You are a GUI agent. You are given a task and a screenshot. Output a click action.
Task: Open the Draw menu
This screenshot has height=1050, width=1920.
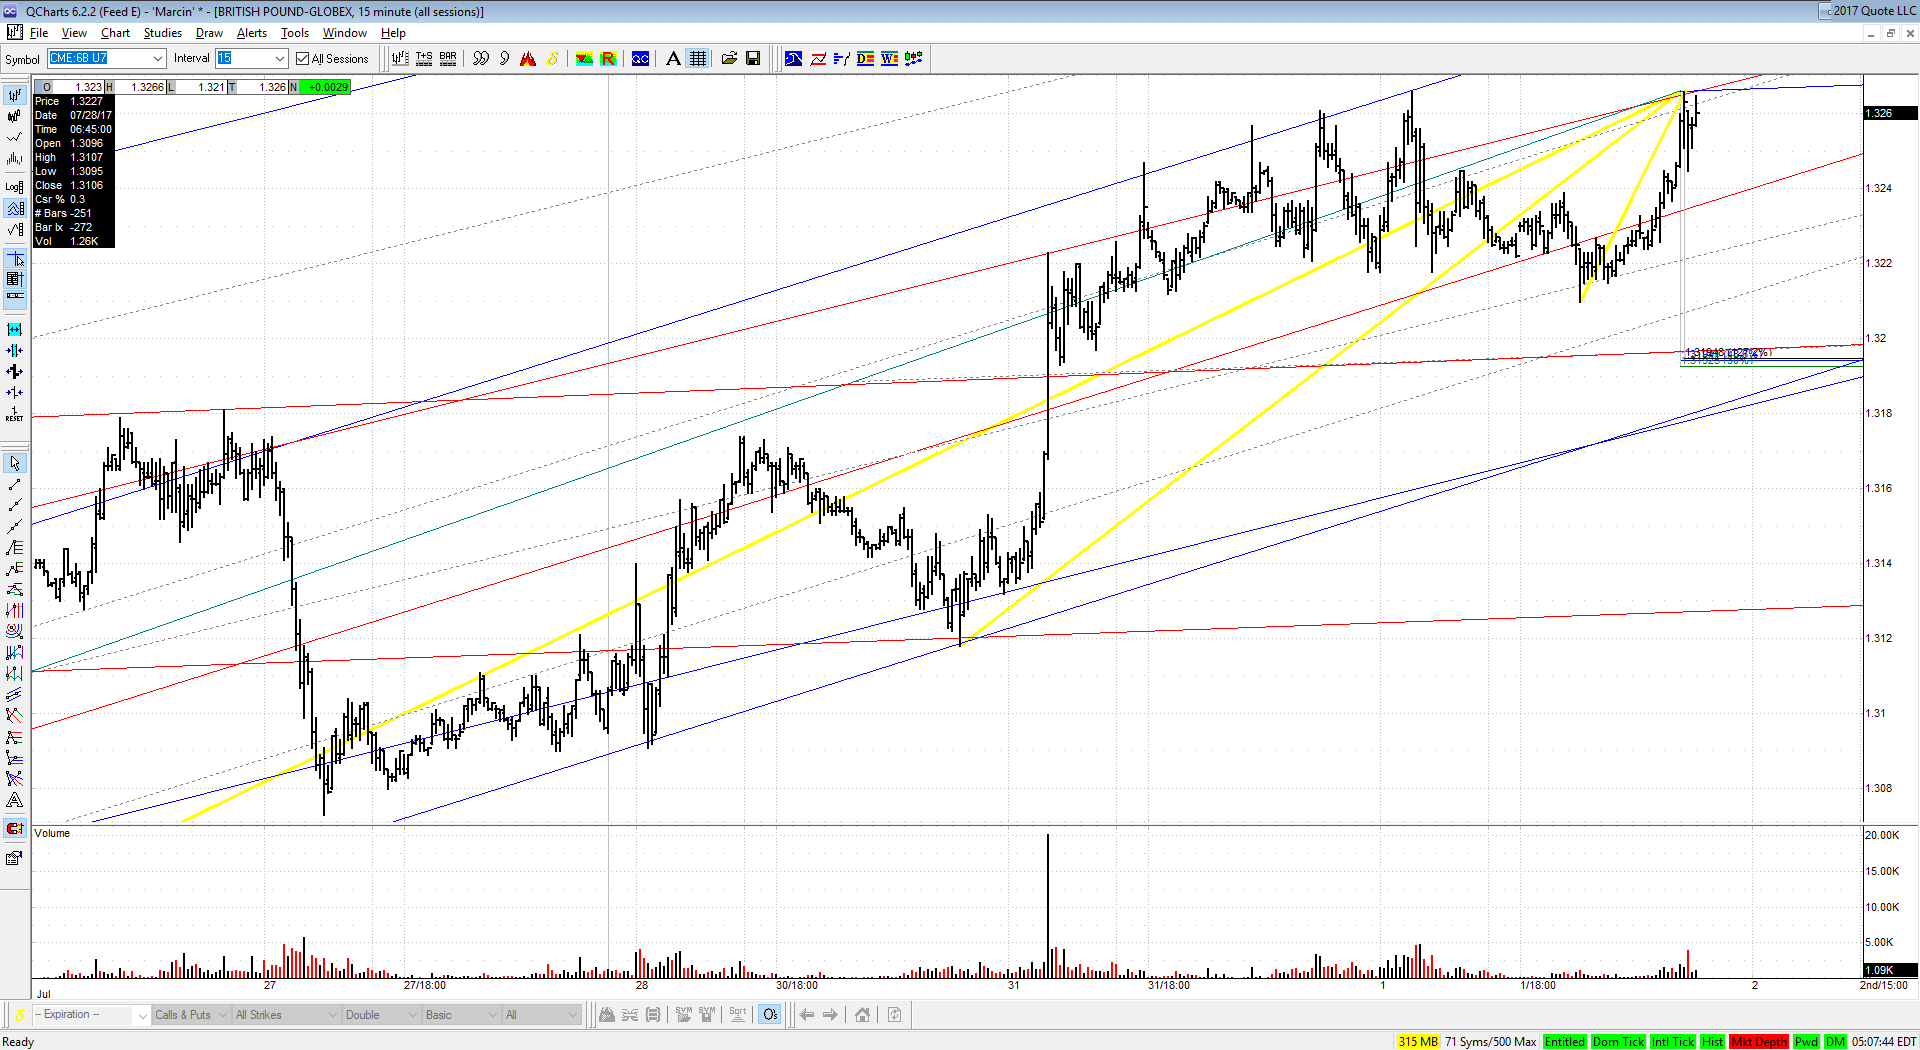click(x=209, y=33)
